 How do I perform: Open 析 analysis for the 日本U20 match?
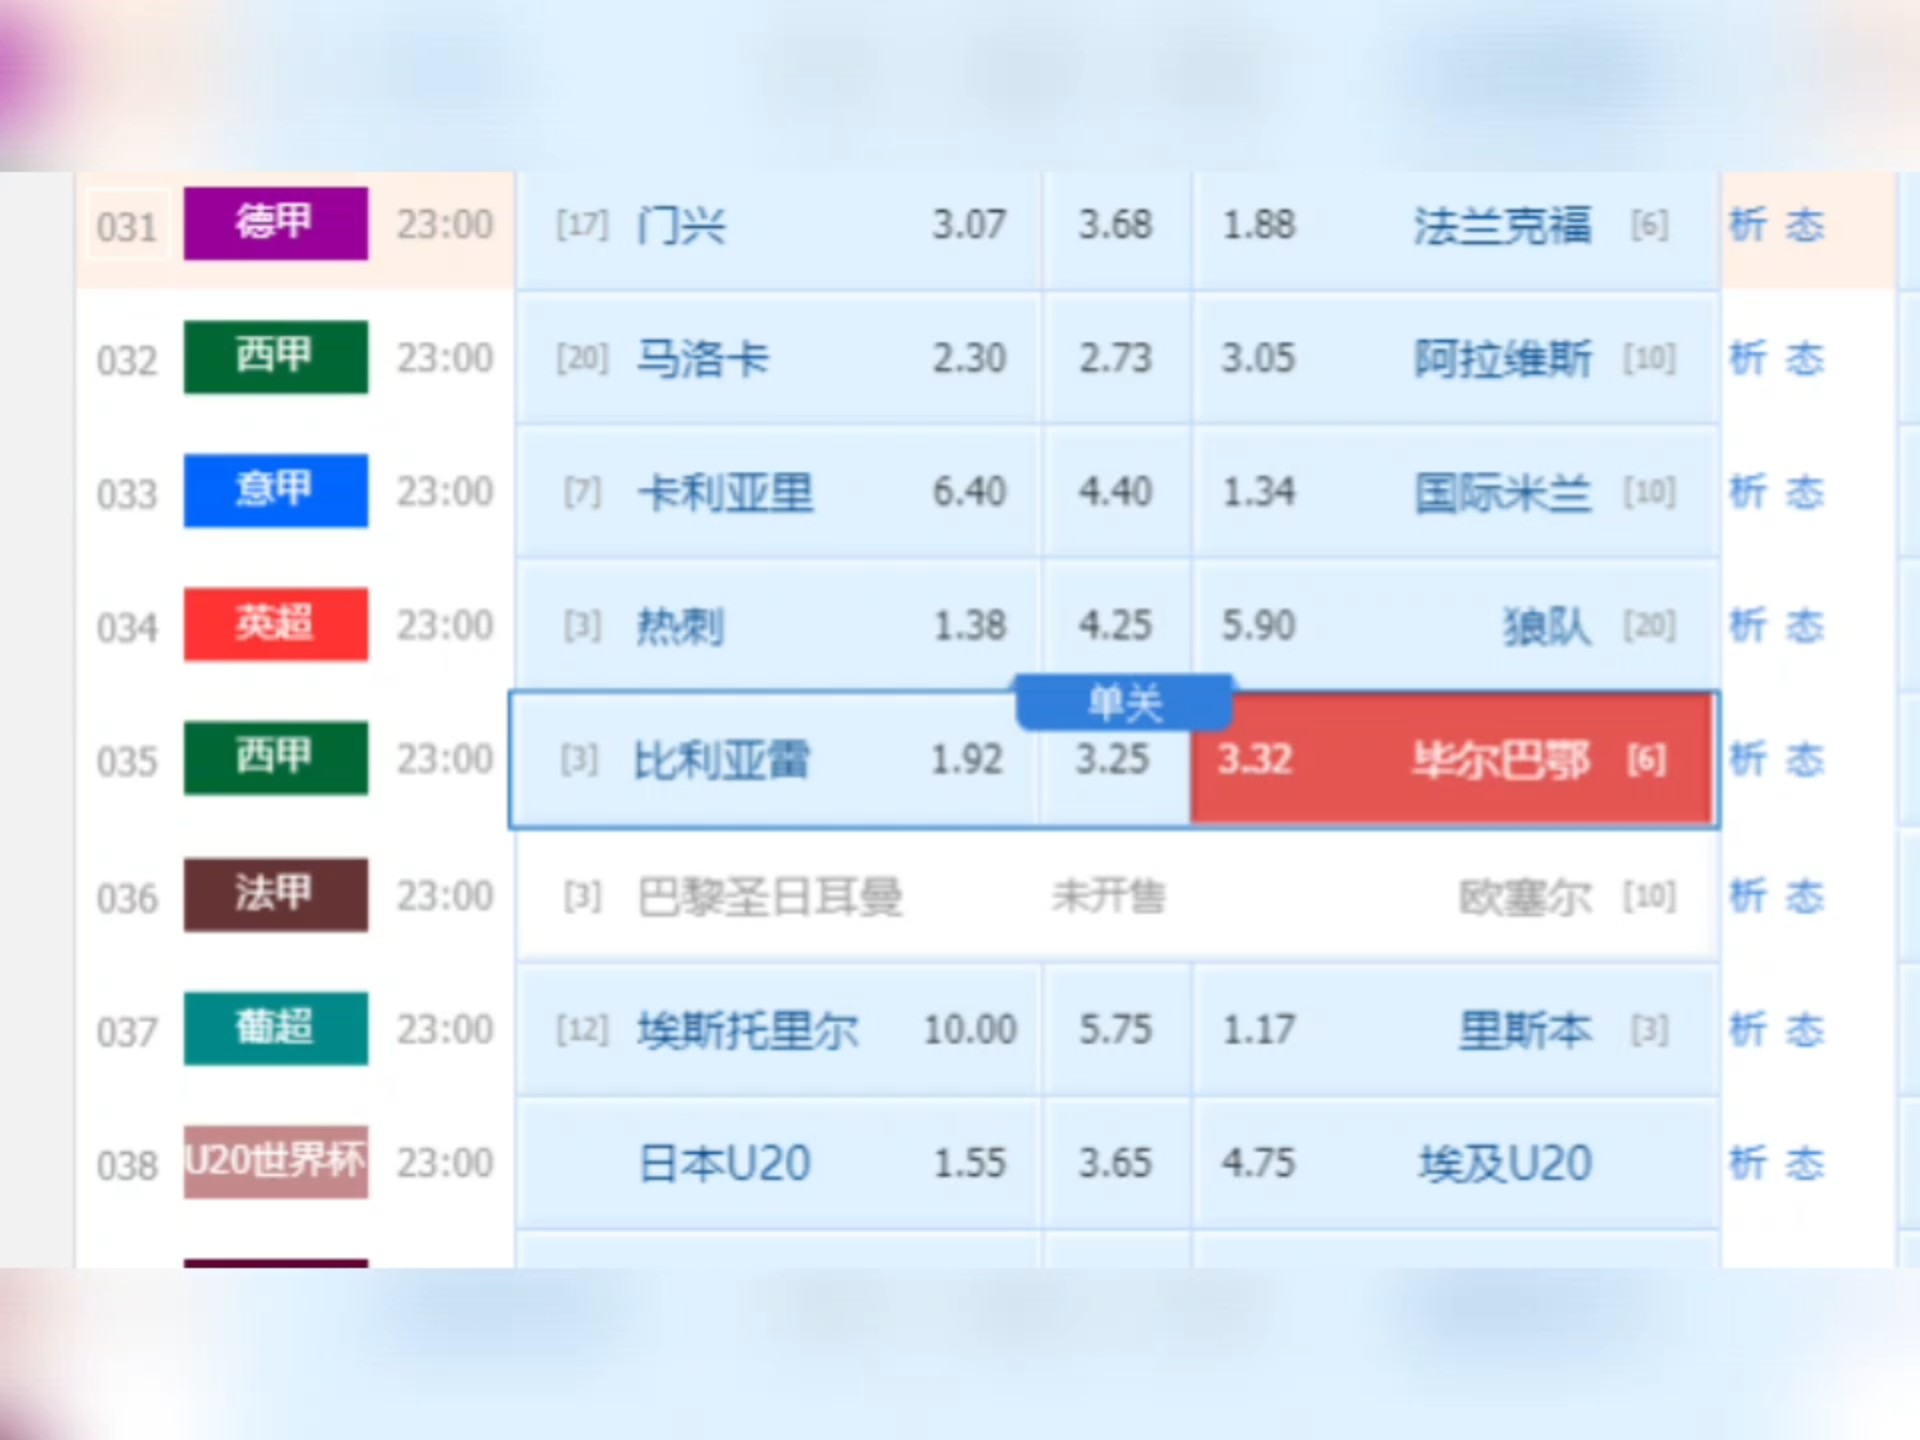[x=1748, y=1163]
